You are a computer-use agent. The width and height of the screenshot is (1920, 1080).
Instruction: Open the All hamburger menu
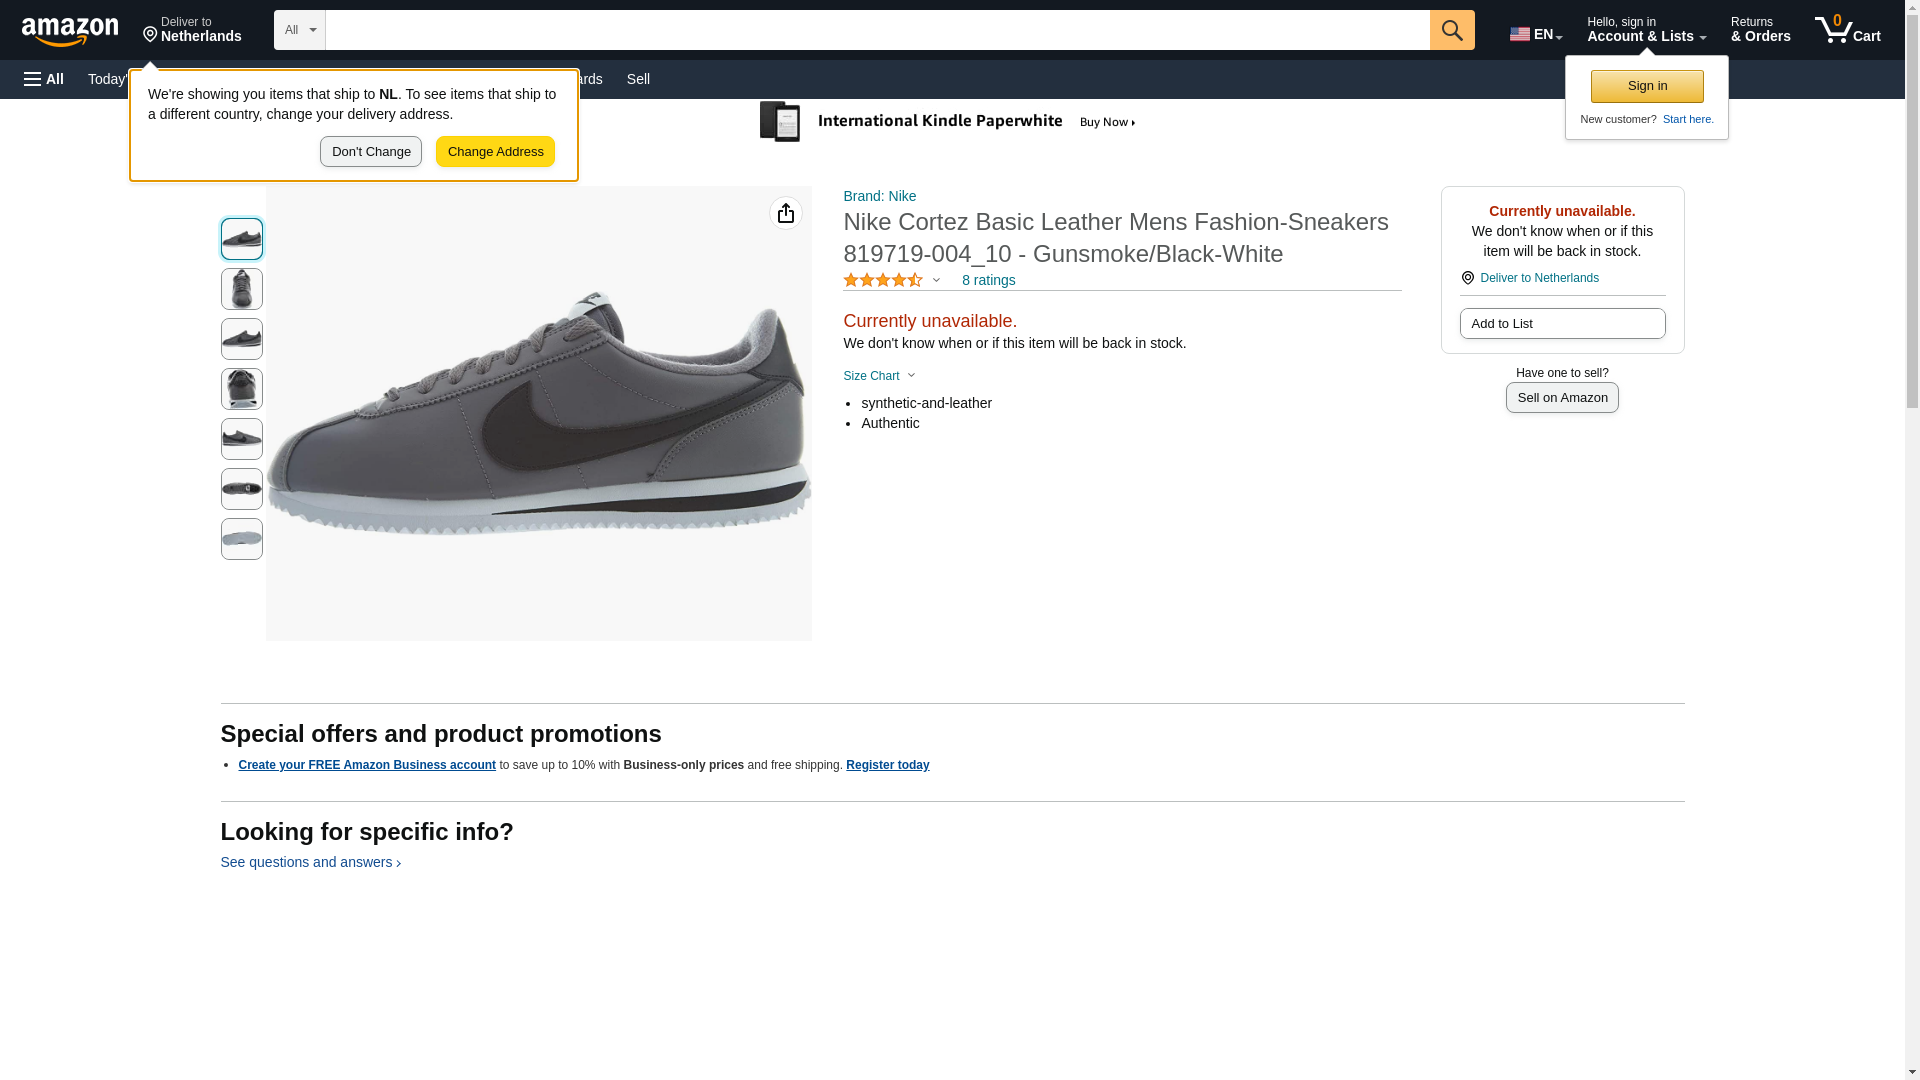44,79
